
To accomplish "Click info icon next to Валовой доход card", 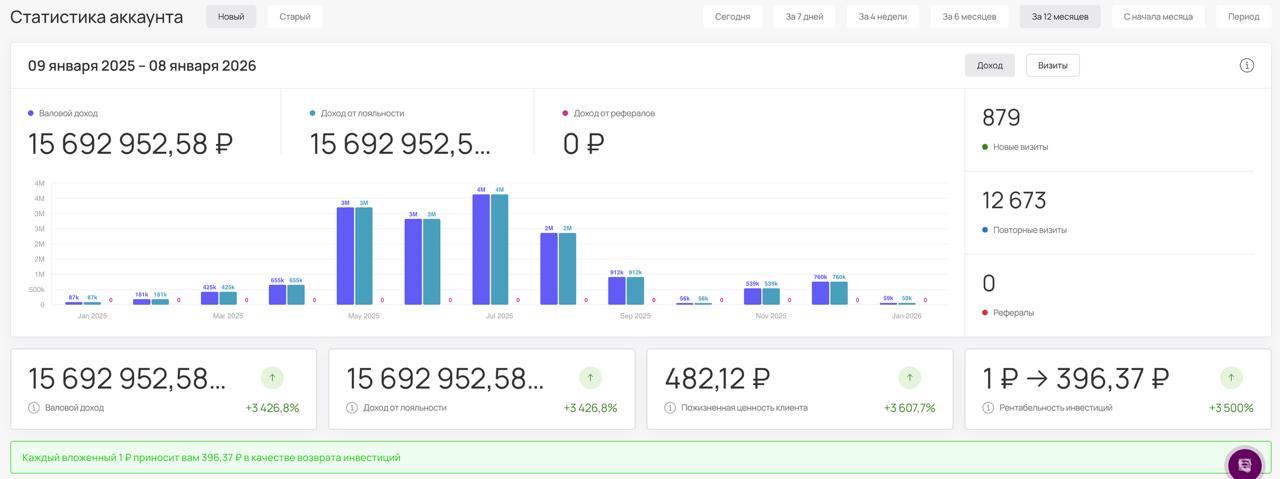I will 34,408.
